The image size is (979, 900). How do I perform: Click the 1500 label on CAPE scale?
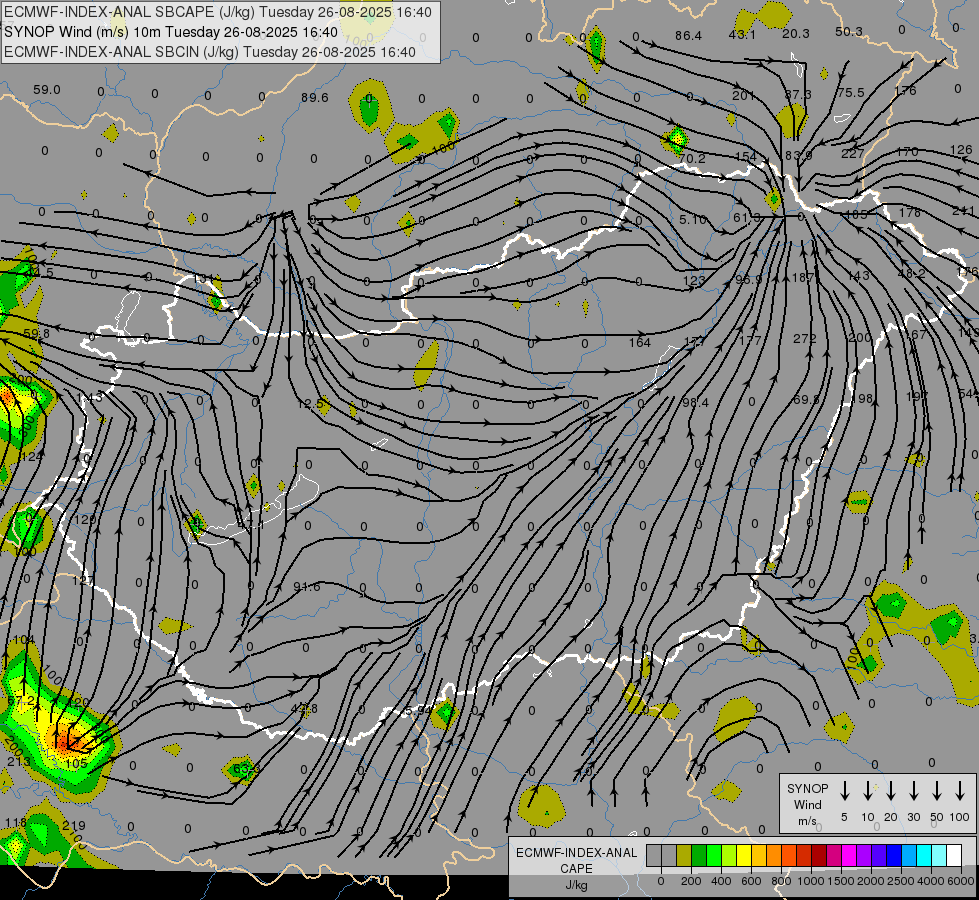[840, 881]
